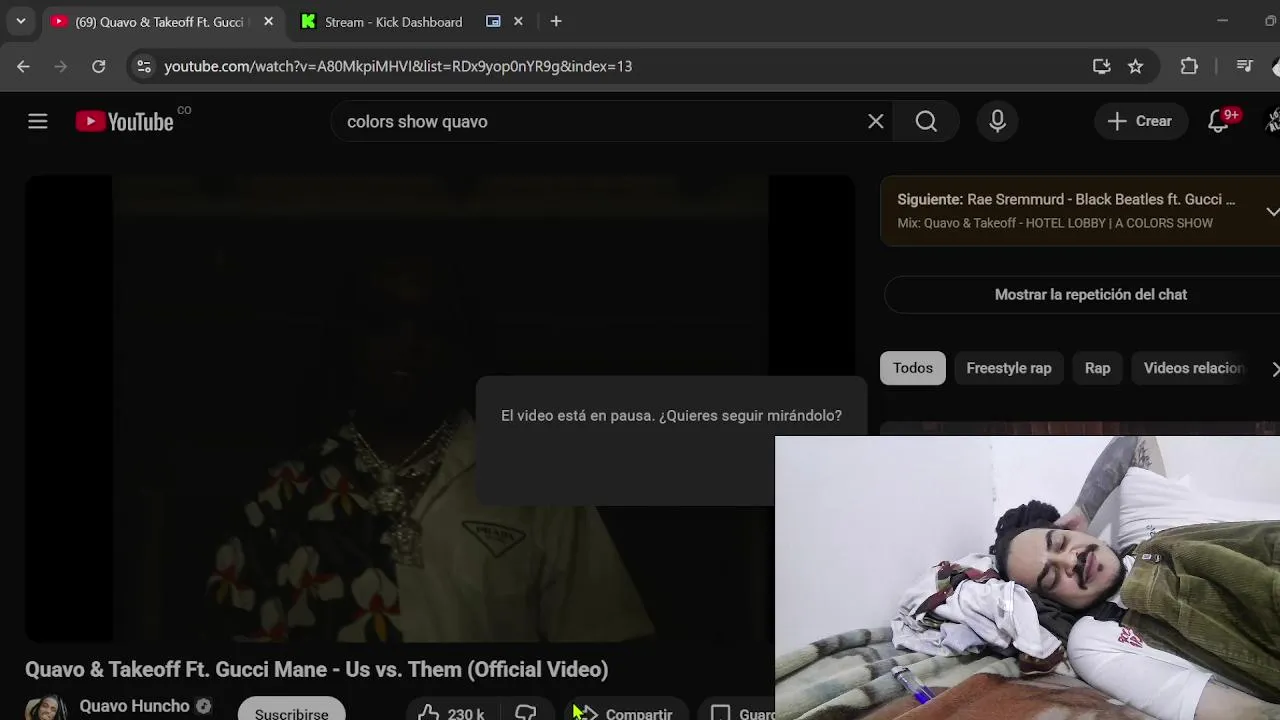Open the Quavo Huncho channel name link
1280x720 pixels.
[x=134, y=706]
